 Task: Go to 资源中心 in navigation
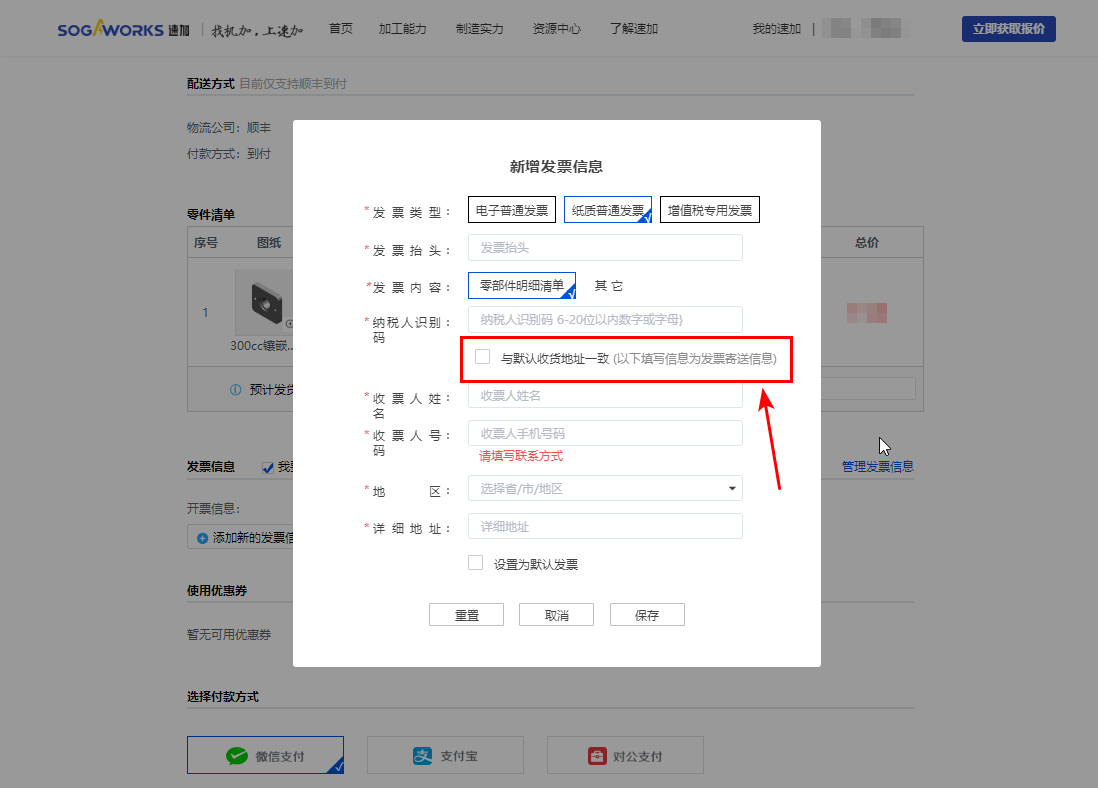click(557, 29)
